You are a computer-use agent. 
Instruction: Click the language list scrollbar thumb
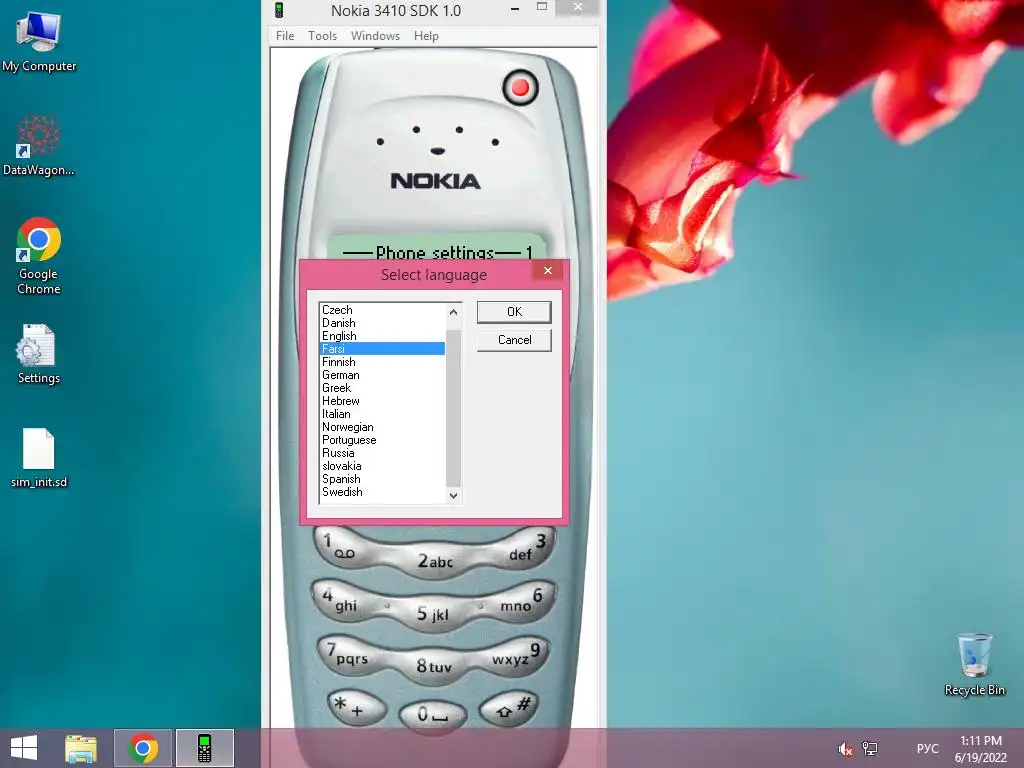453,408
